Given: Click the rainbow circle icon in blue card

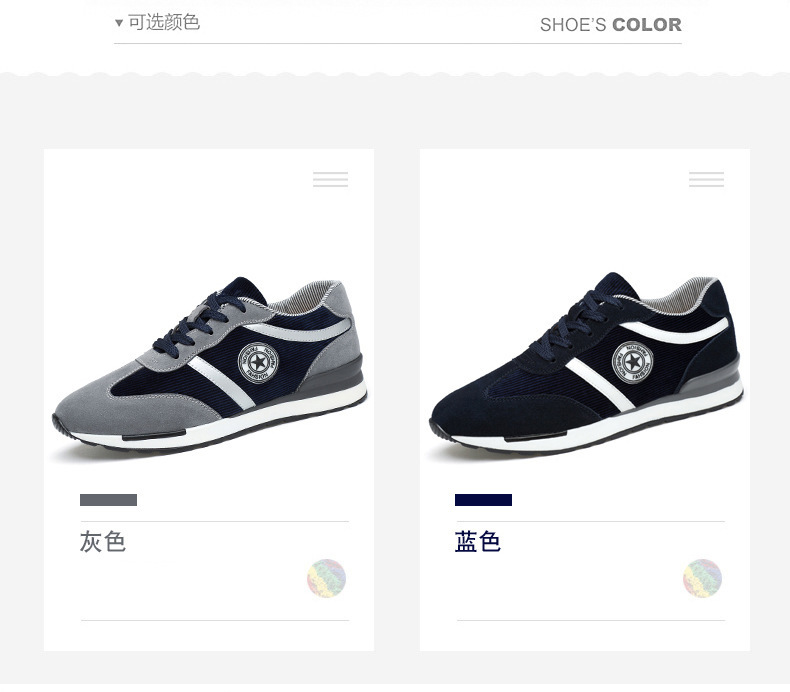Looking at the screenshot, I should click(x=702, y=578).
